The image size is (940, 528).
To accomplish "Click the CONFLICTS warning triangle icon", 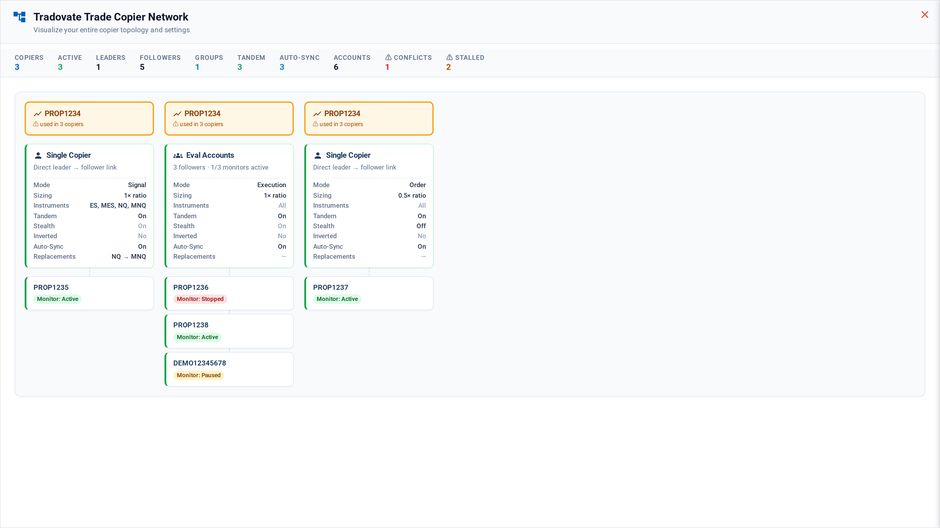I will tap(388, 58).
